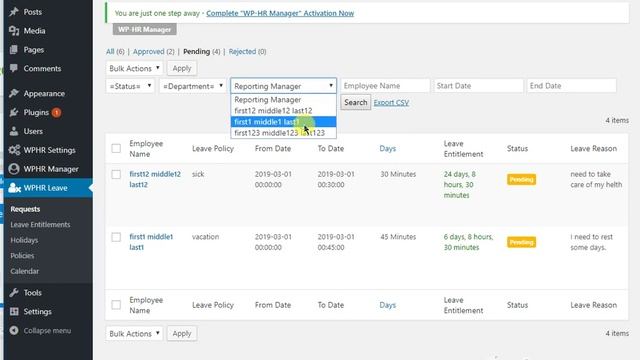Click the WPHR Manager avatar icon

(14, 169)
